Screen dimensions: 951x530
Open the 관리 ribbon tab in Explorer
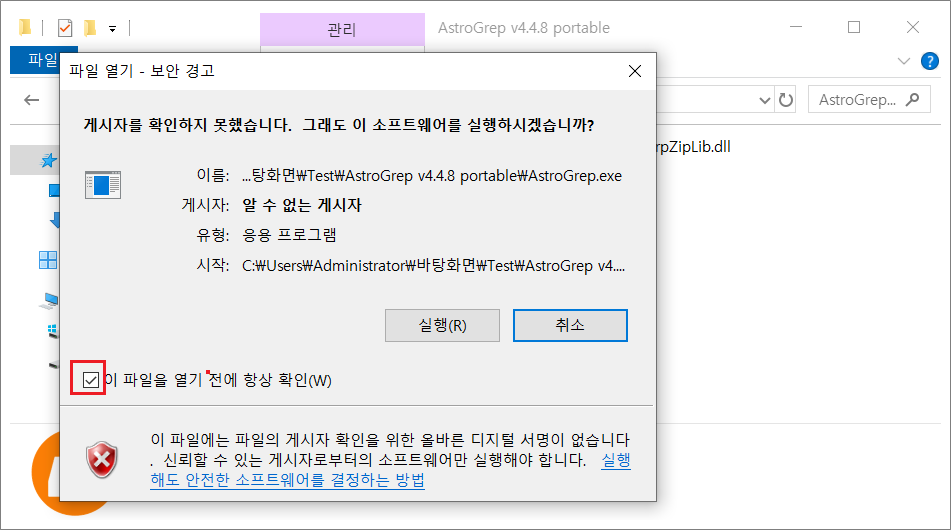pos(342,29)
